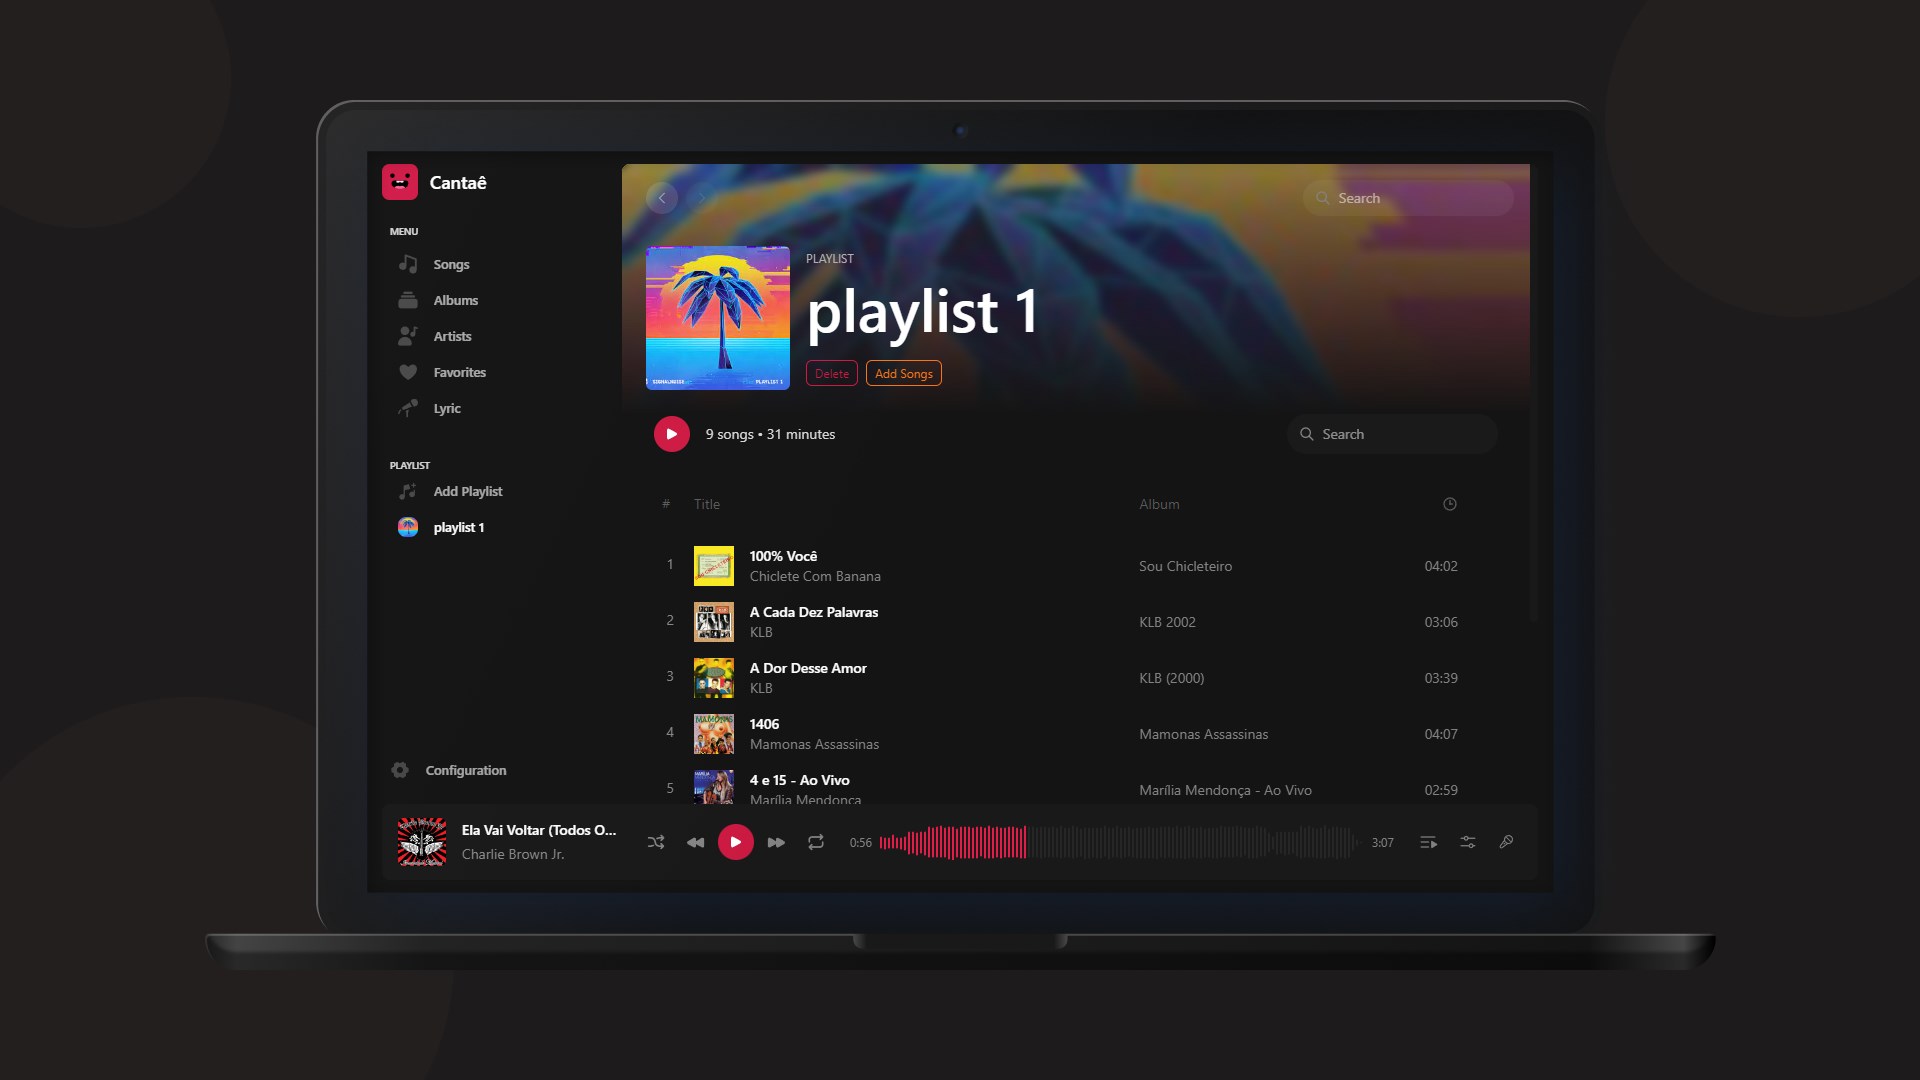Click Add Playlist in the sidebar
Image resolution: width=1920 pixels, height=1080 pixels.
pos(467,491)
